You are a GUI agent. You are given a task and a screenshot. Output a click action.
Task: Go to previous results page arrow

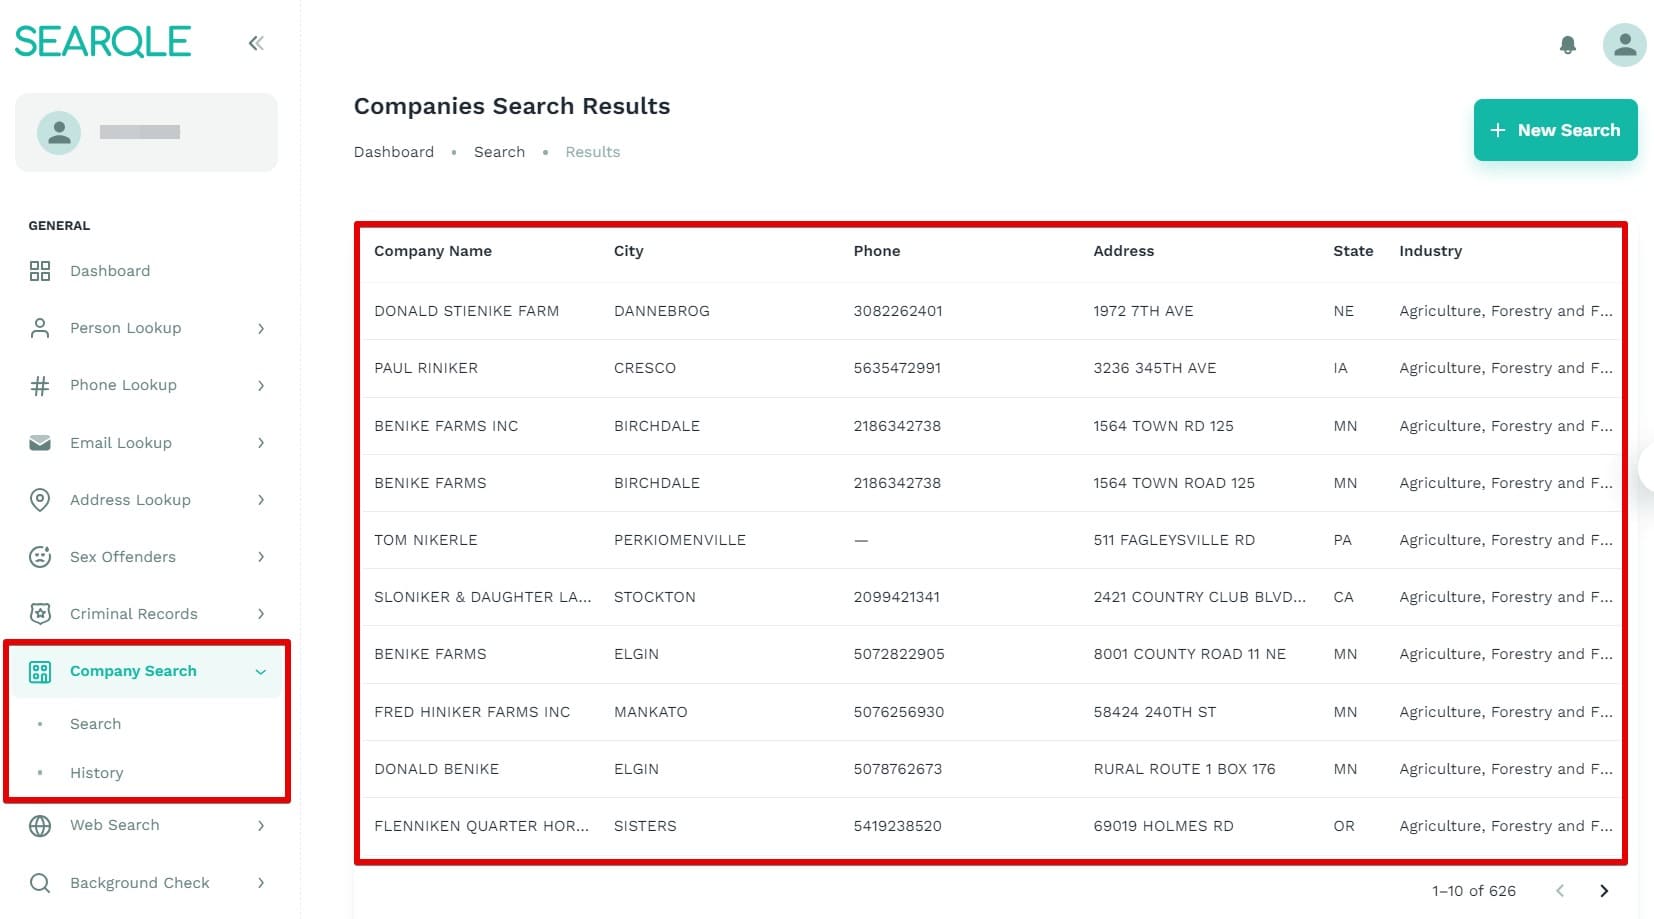pyautogui.click(x=1559, y=891)
